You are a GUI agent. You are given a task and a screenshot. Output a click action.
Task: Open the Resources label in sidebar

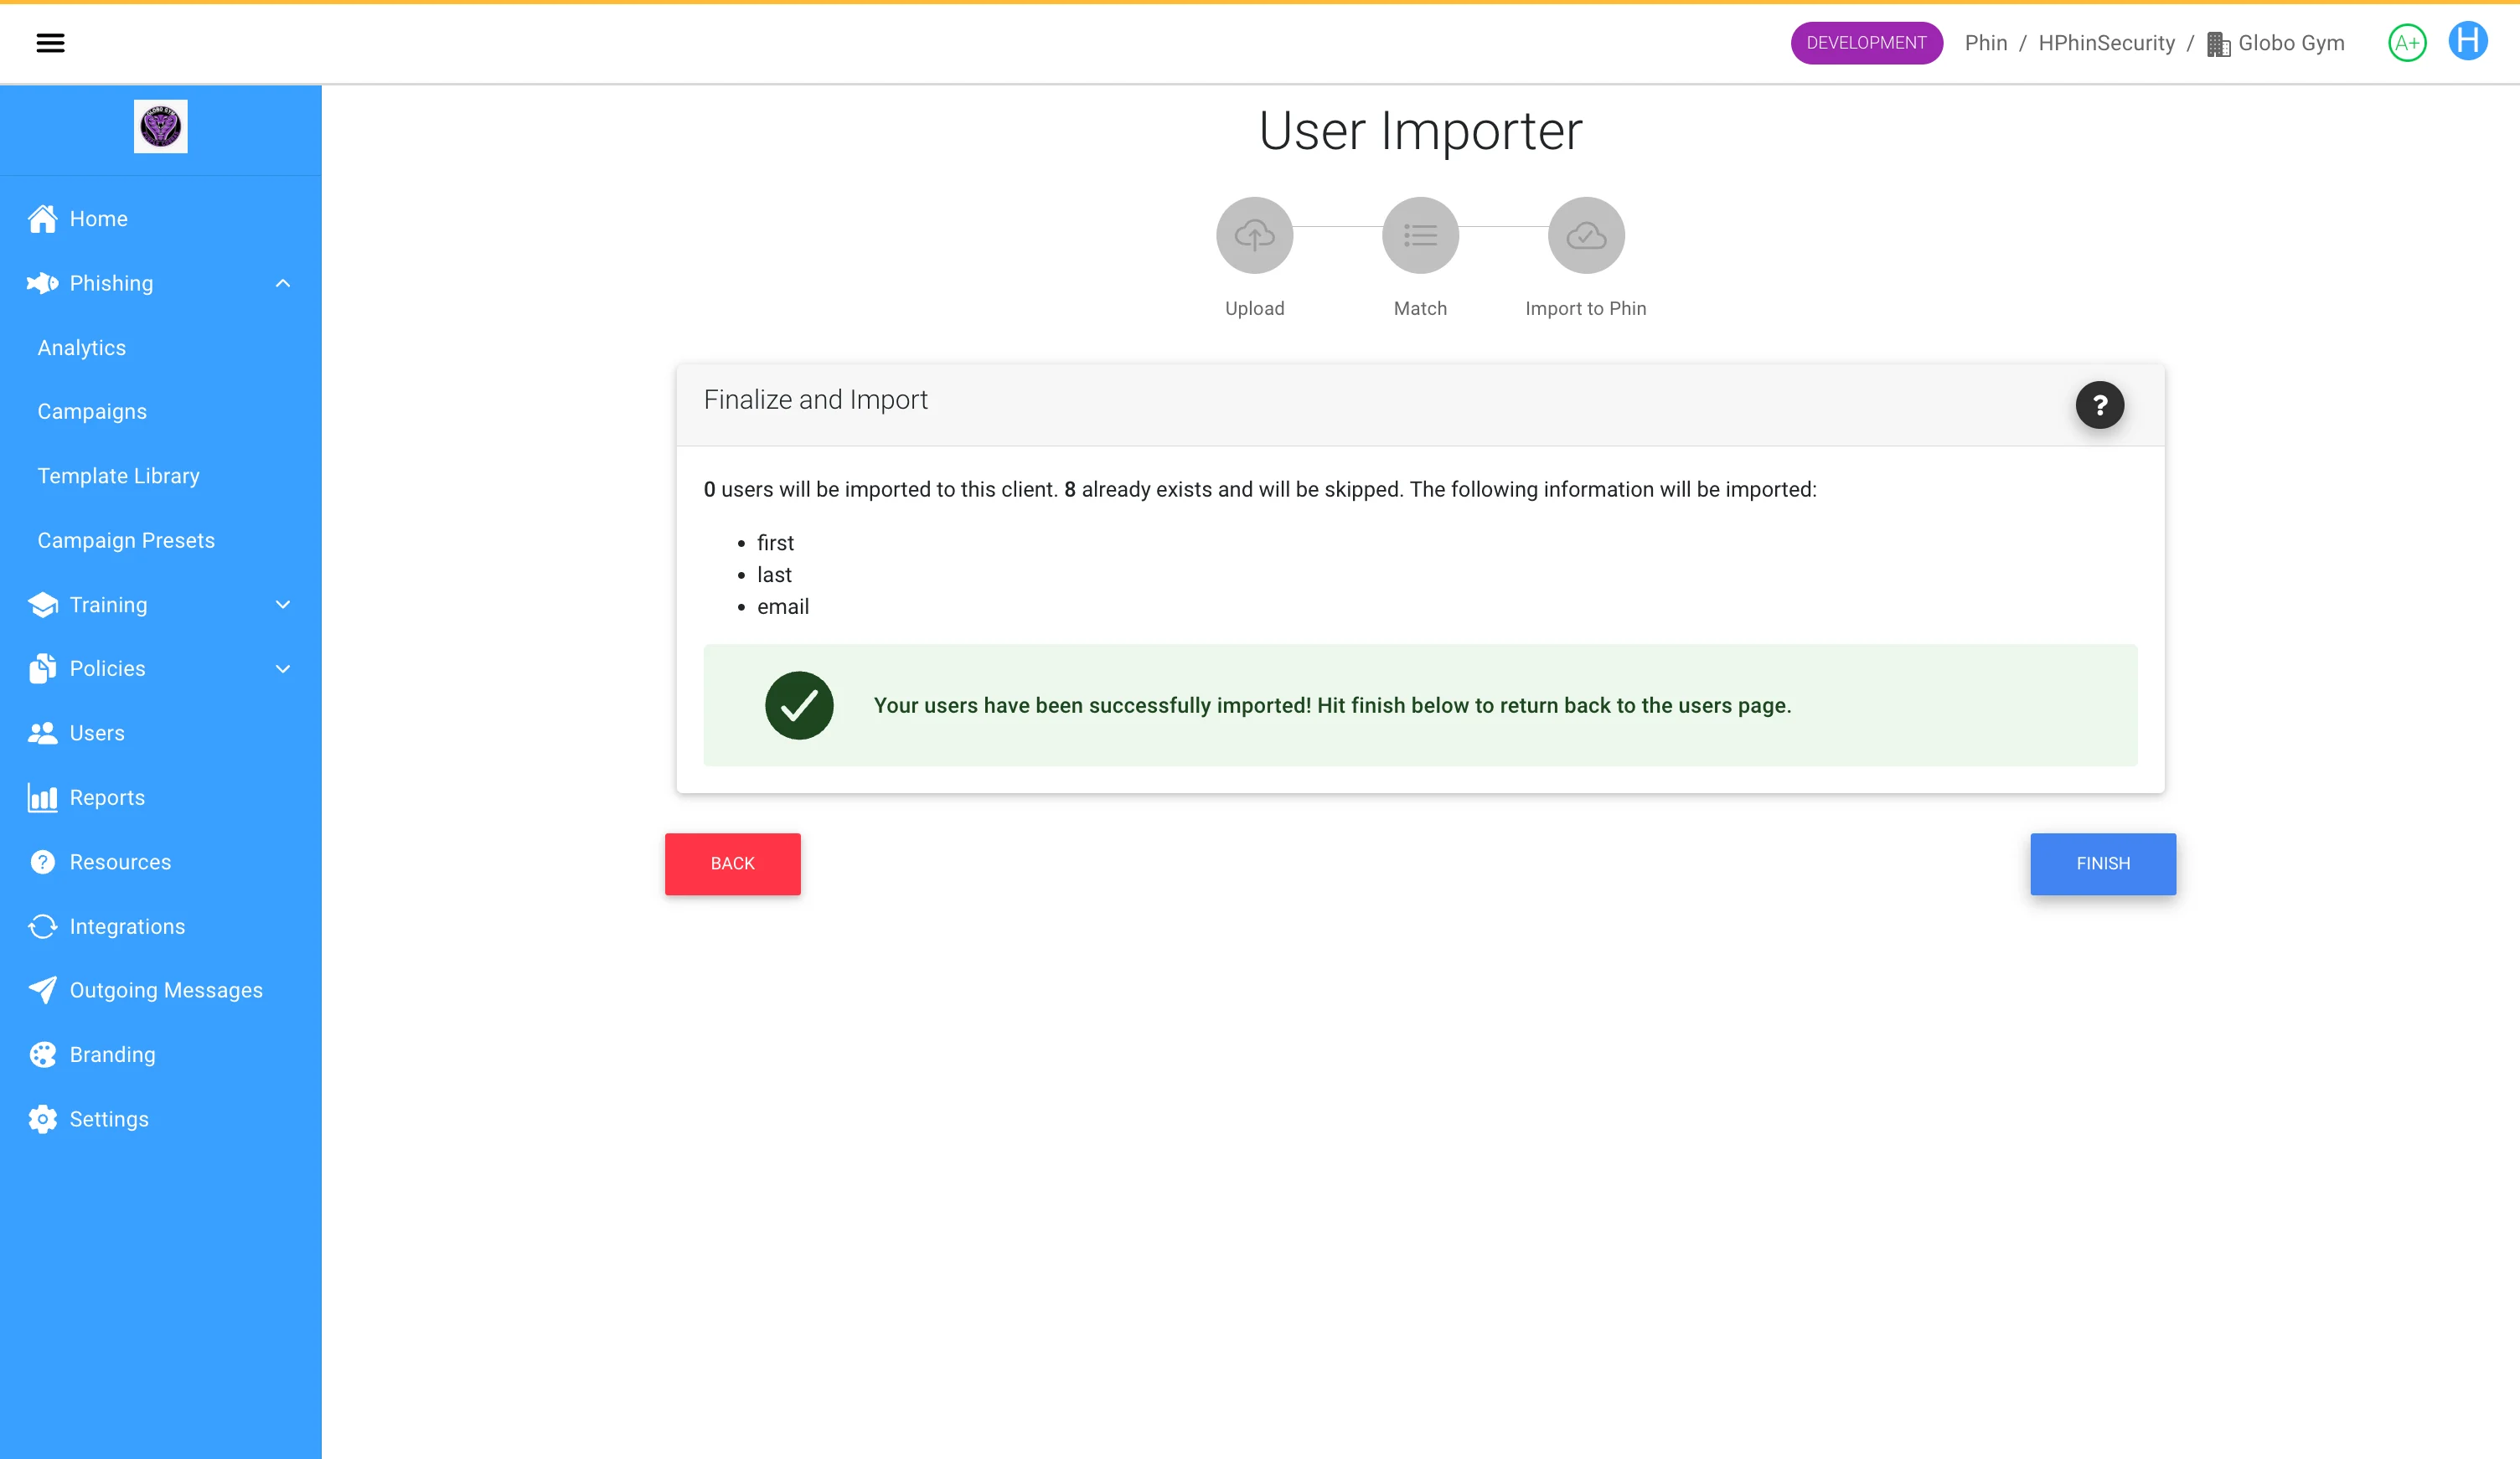point(120,862)
